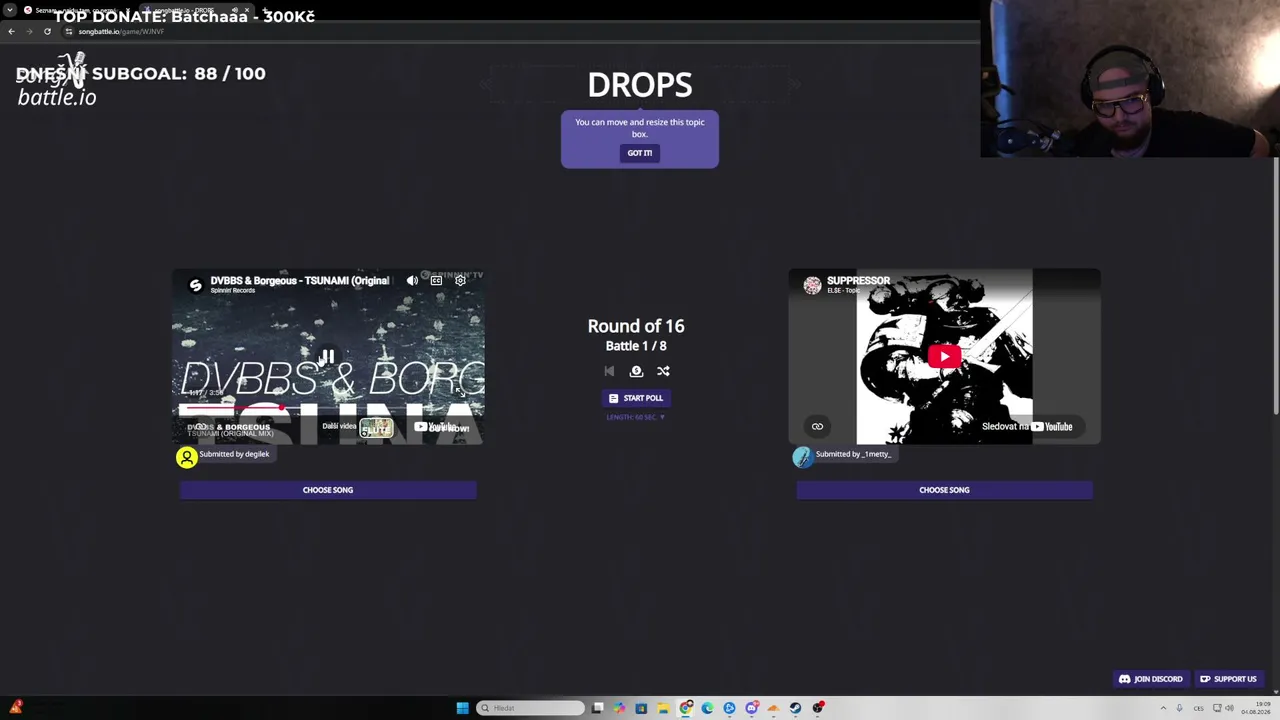Open File Explorer from the taskbar

coord(663,708)
